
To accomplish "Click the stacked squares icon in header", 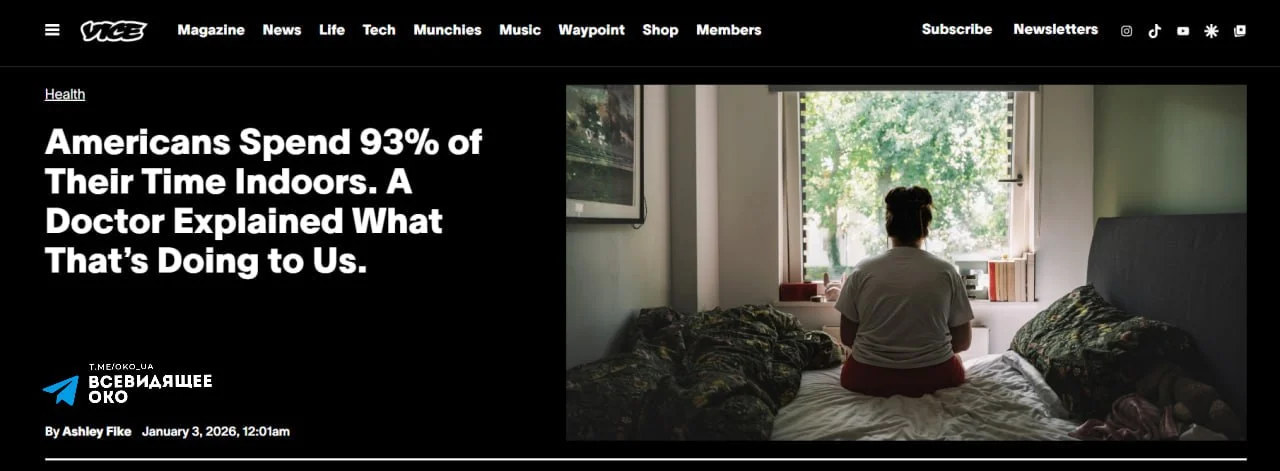I will [x=1240, y=31].
